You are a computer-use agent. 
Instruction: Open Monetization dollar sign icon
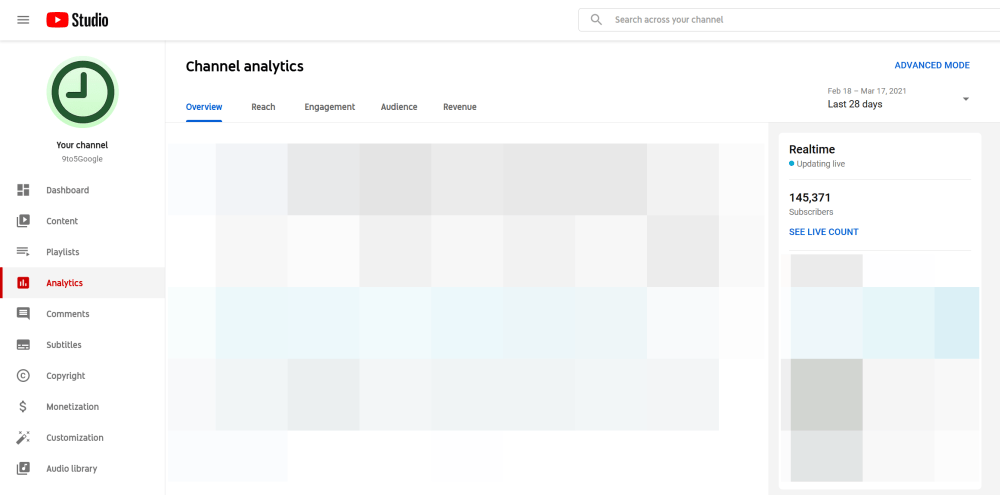point(23,407)
